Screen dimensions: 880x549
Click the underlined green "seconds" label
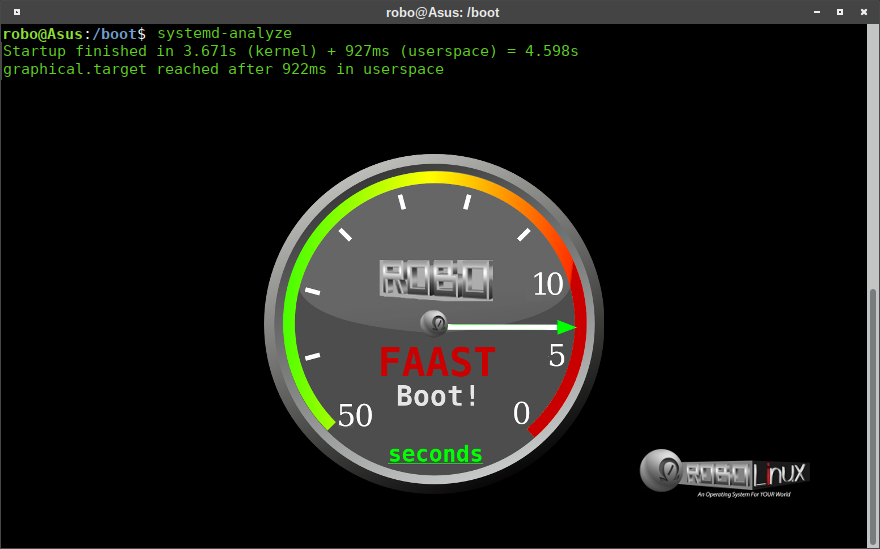[435, 454]
